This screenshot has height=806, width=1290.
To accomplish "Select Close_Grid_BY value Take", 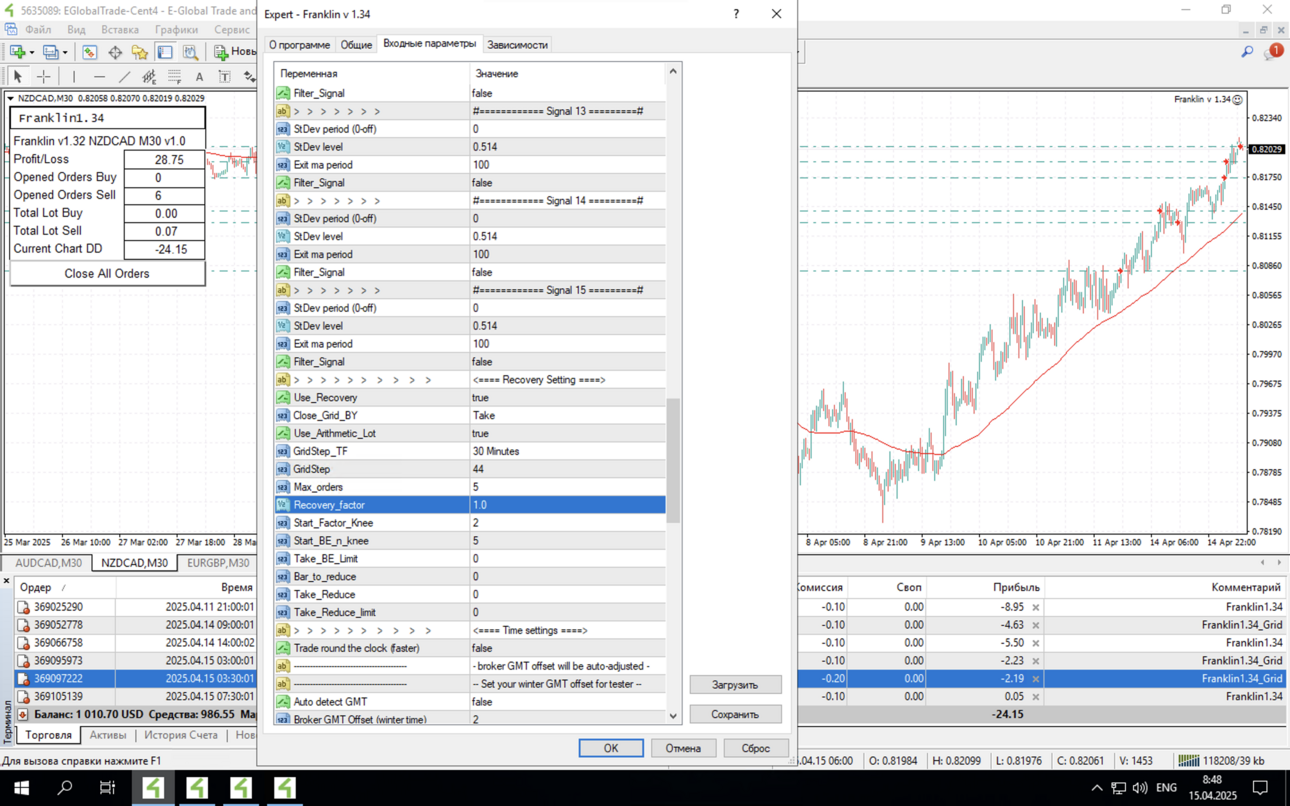I will pyautogui.click(x=567, y=416).
